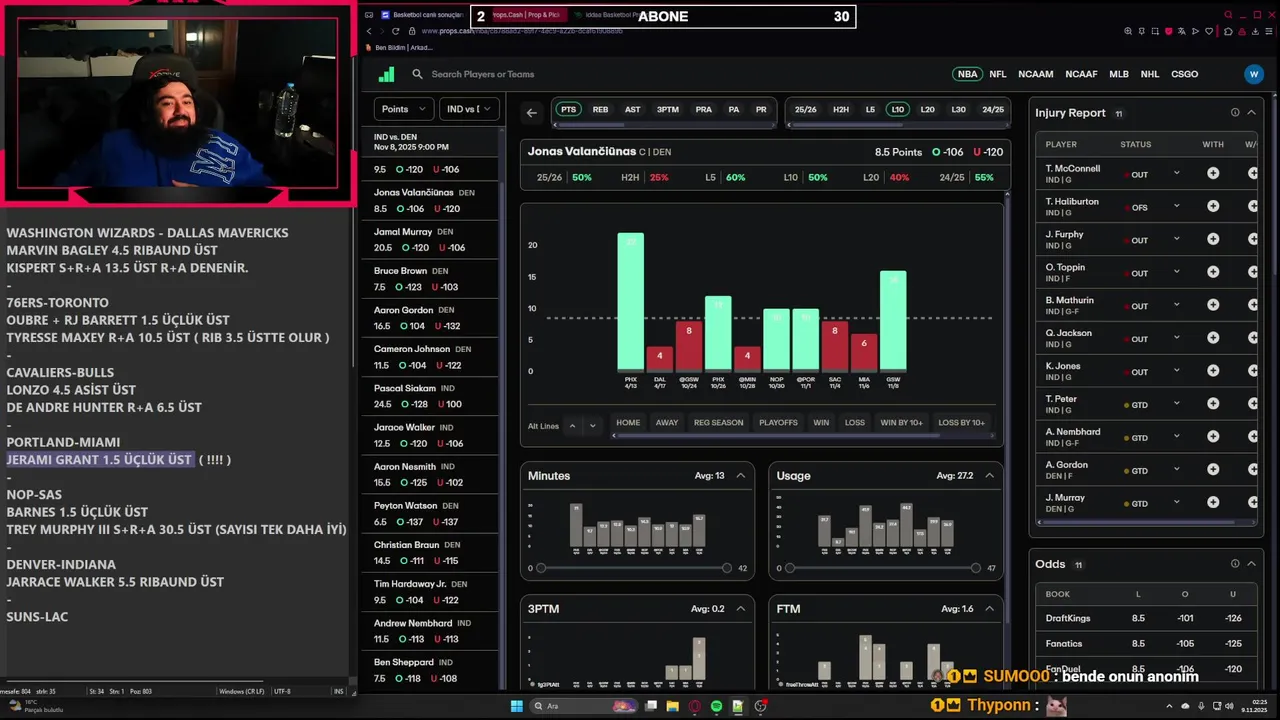Click the Odds panel info icon
Image resolution: width=1280 pixels, height=720 pixels.
[x=1235, y=564]
